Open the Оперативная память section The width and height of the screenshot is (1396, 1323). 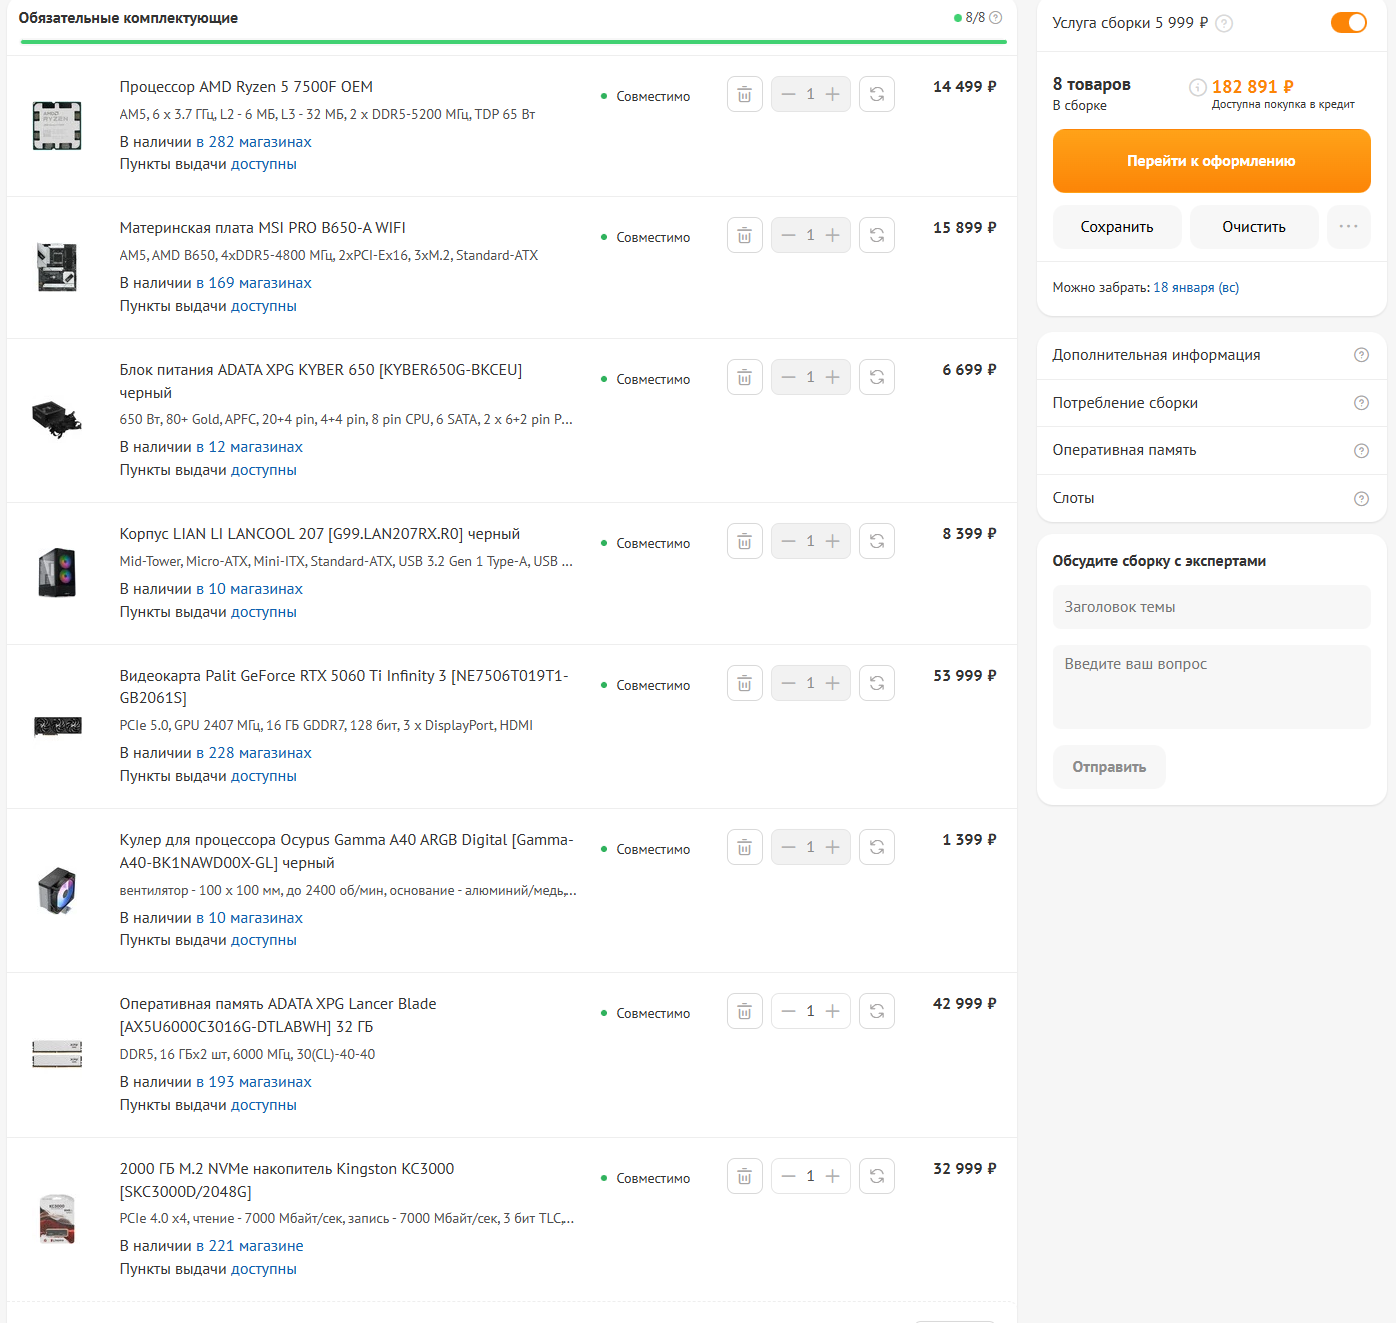[x=1210, y=450]
